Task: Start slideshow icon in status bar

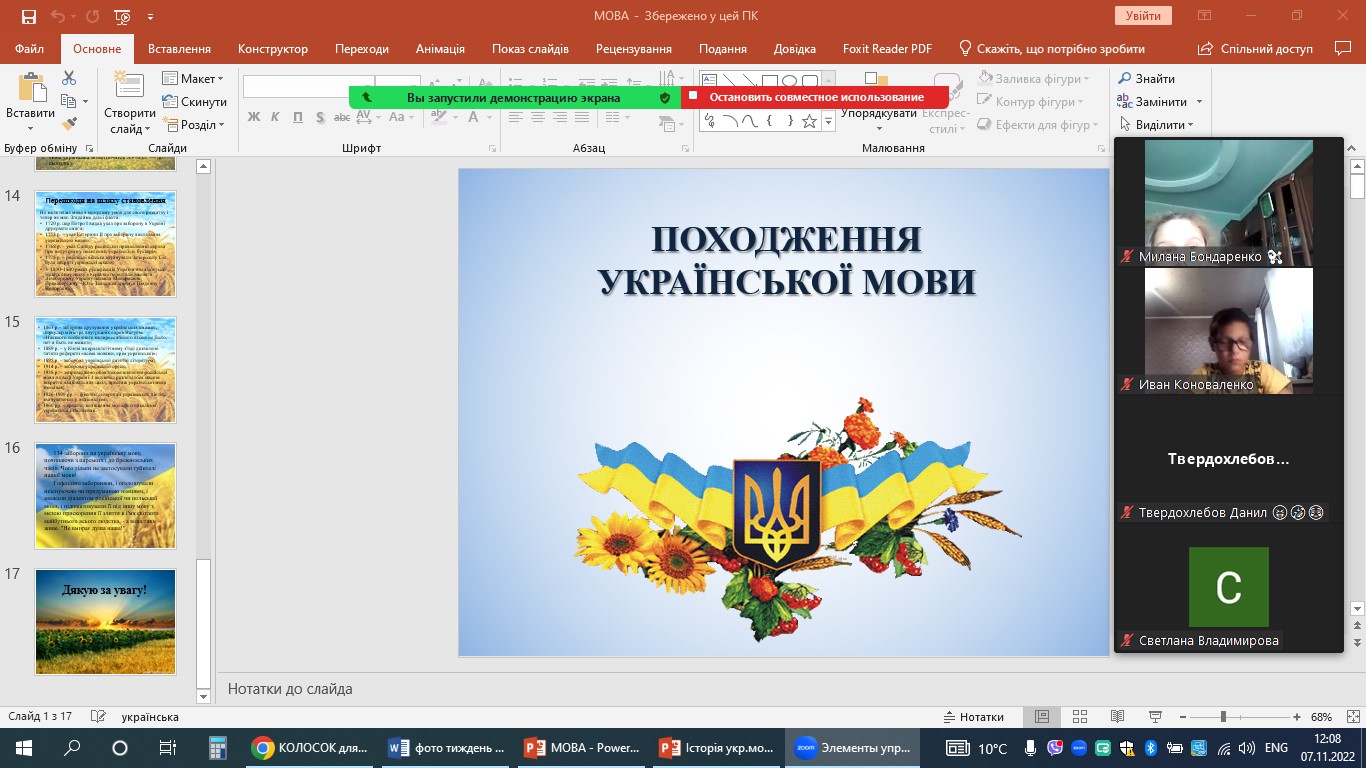Action: pos(1156,717)
